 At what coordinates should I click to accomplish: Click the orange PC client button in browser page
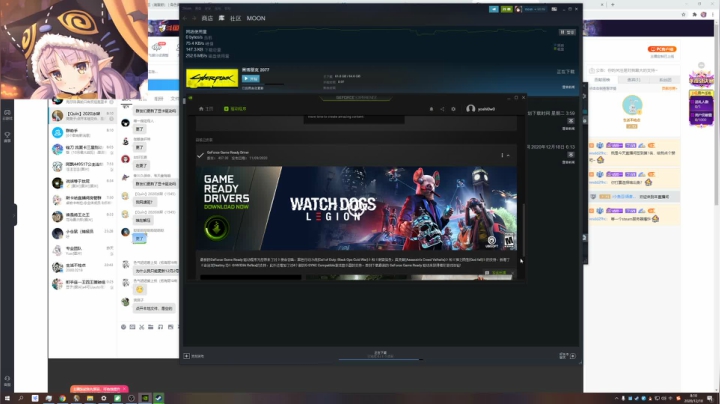pyautogui.click(x=662, y=49)
